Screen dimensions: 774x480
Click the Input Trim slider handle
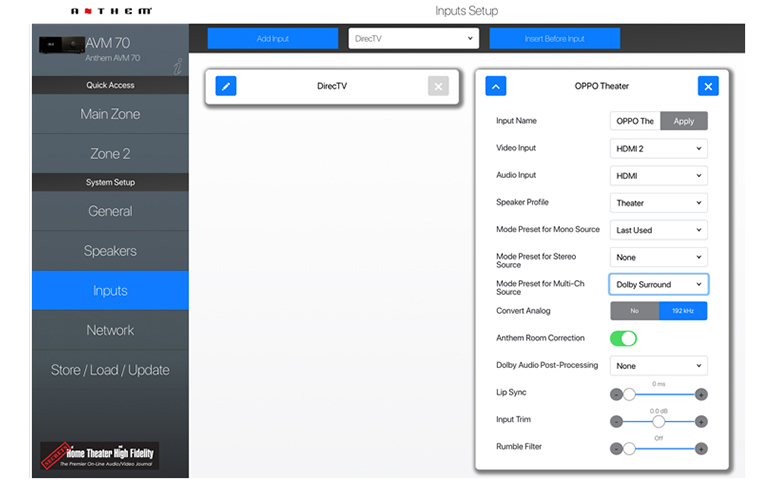click(658, 421)
